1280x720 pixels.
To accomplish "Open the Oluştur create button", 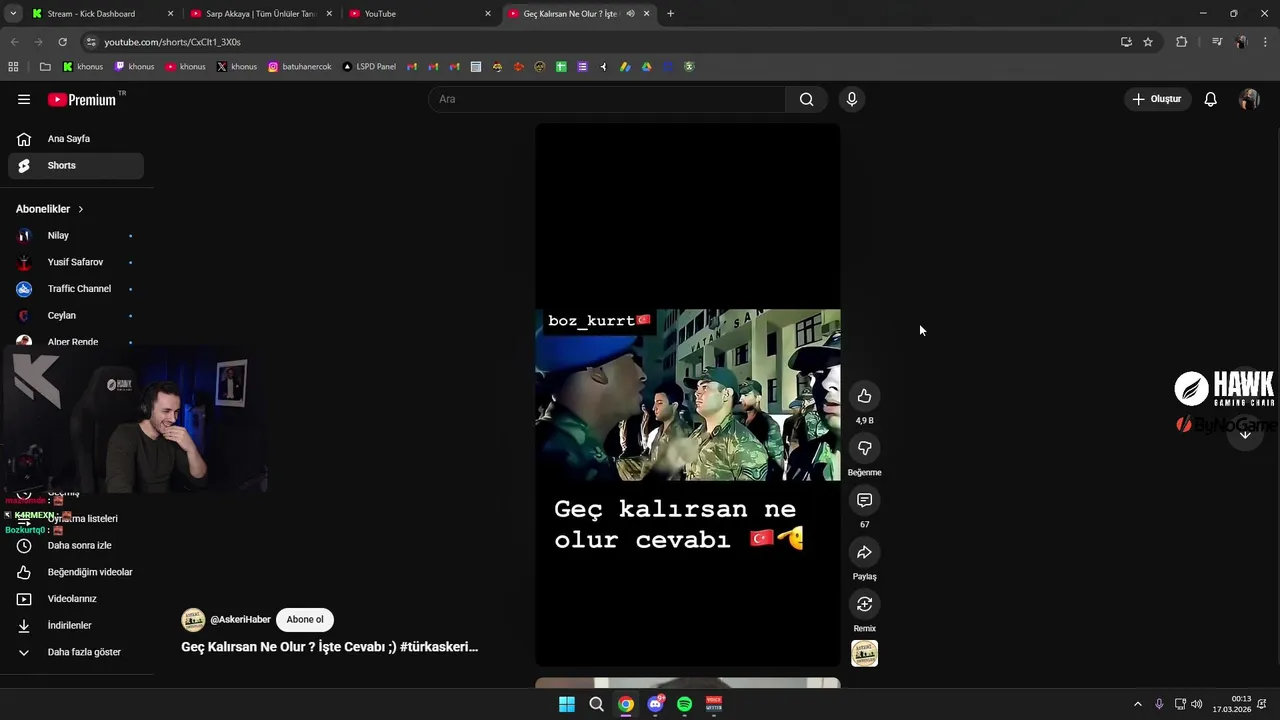I will point(1157,99).
